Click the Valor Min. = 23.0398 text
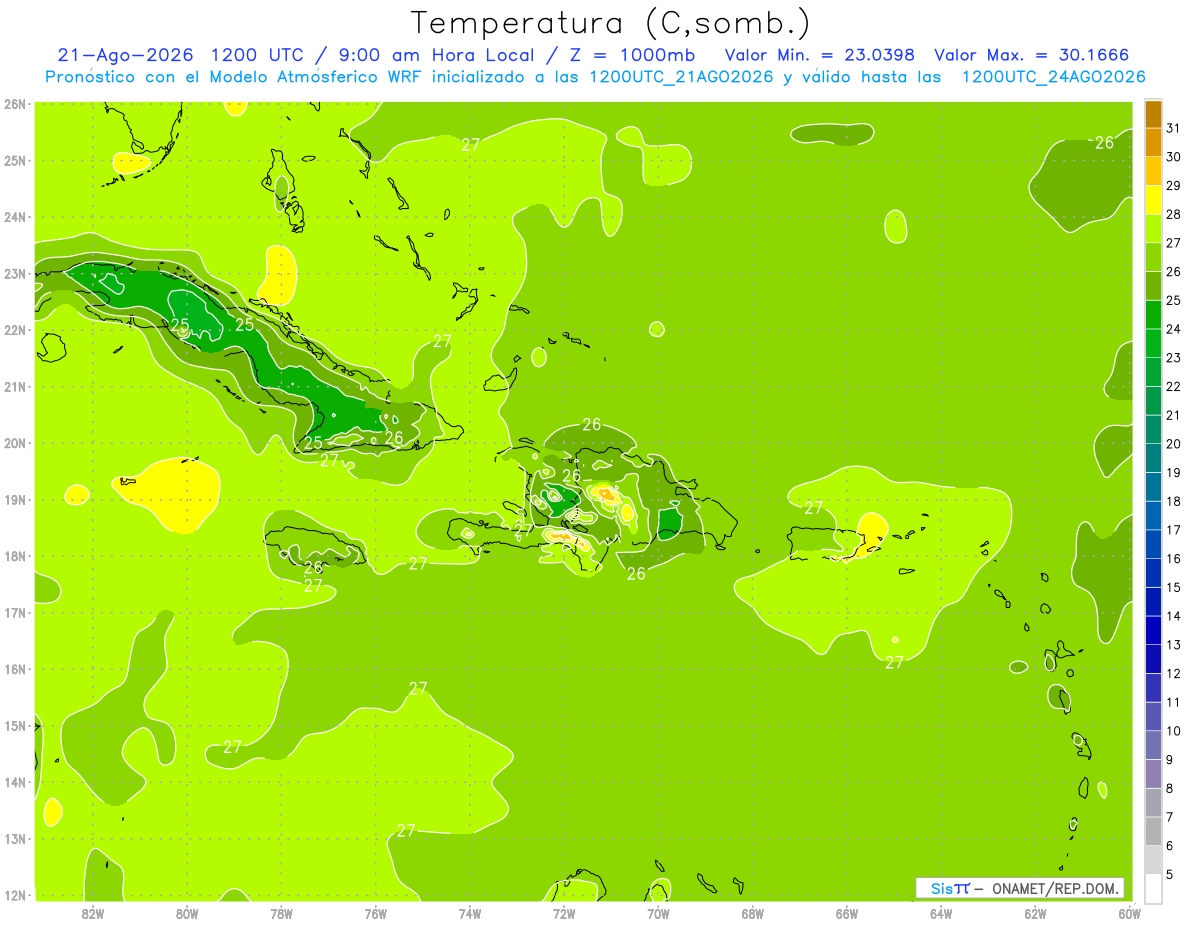This screenshot has height=927, width=1200. tap(820, 55)
